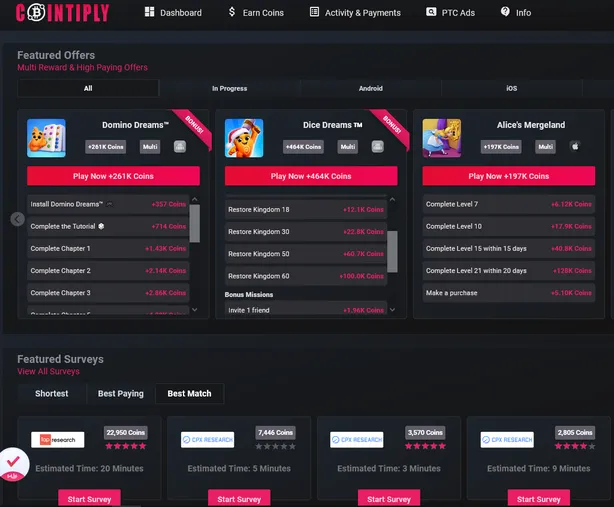Screen dimensions: 614x507
Task: Click the Earn Coins dollar icon
Action: point(232,12)
